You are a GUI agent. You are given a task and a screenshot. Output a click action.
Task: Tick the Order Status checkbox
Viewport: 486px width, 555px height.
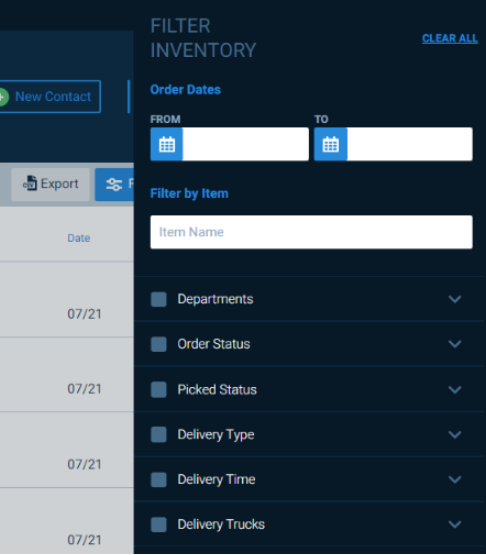point(159,344)
